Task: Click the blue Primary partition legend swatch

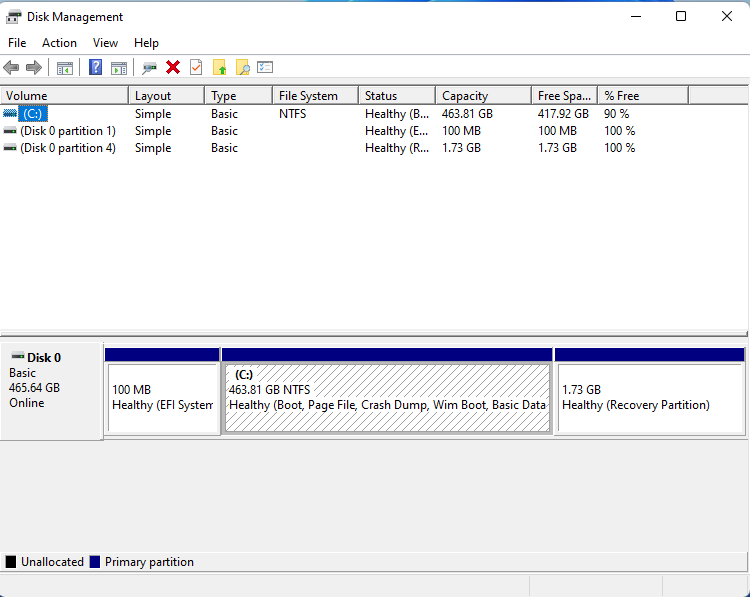Action: point(95,562)
